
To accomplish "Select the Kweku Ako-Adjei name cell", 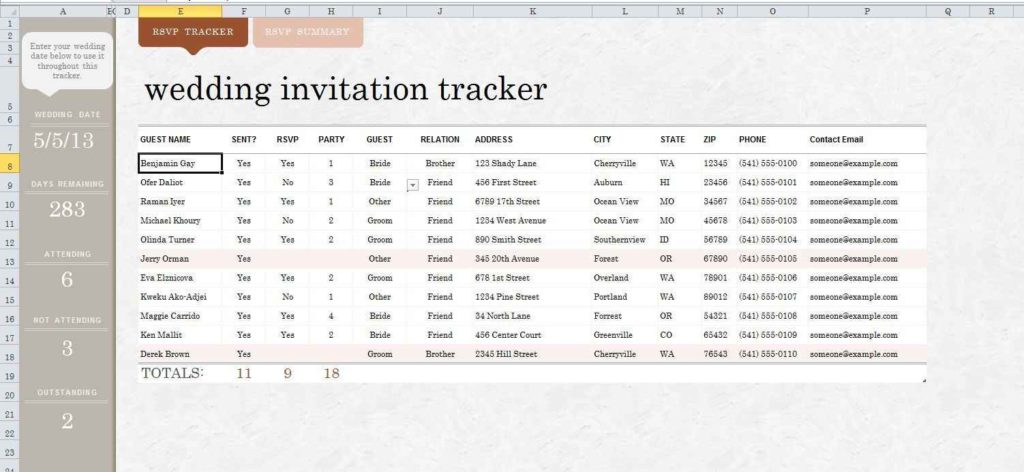I will (180, 297).
